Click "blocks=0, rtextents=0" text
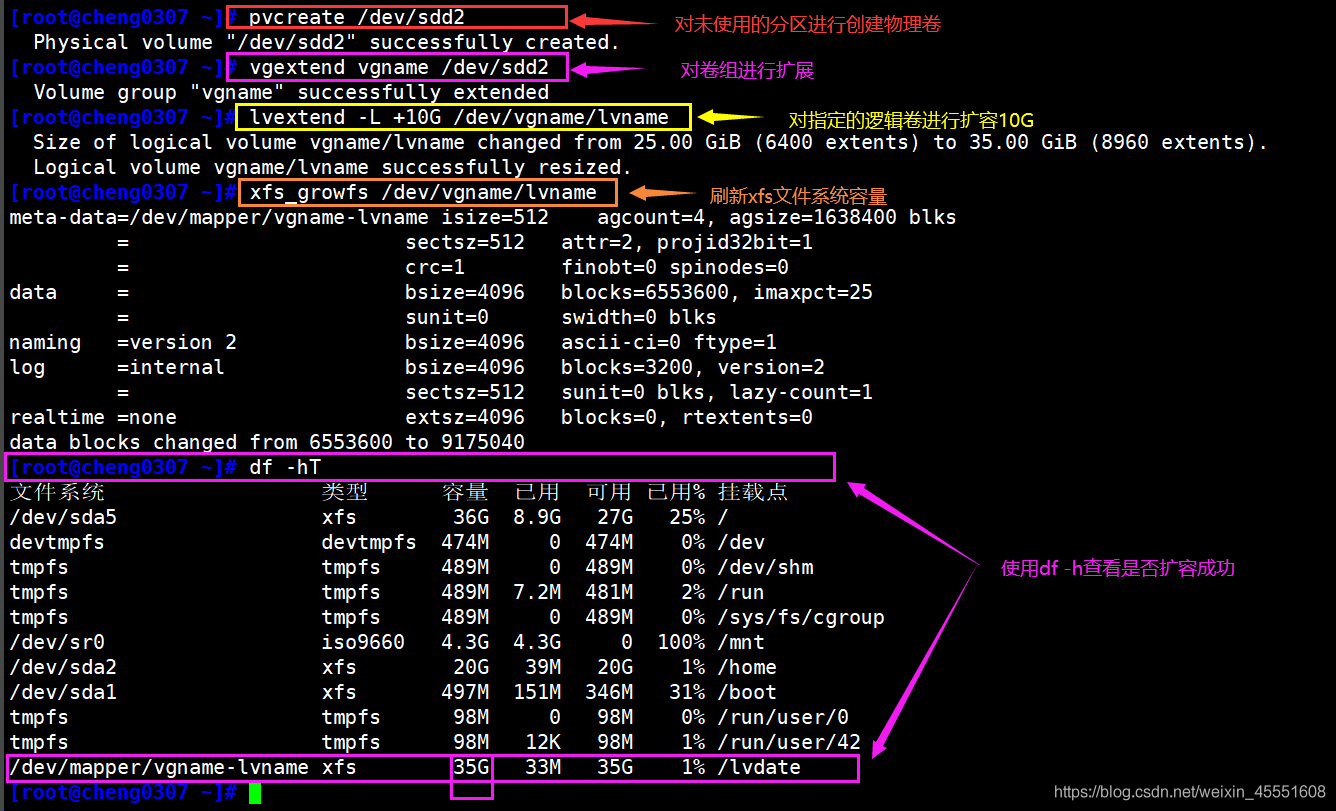Viewport: 1336px width, 811px height. point(687,417)
